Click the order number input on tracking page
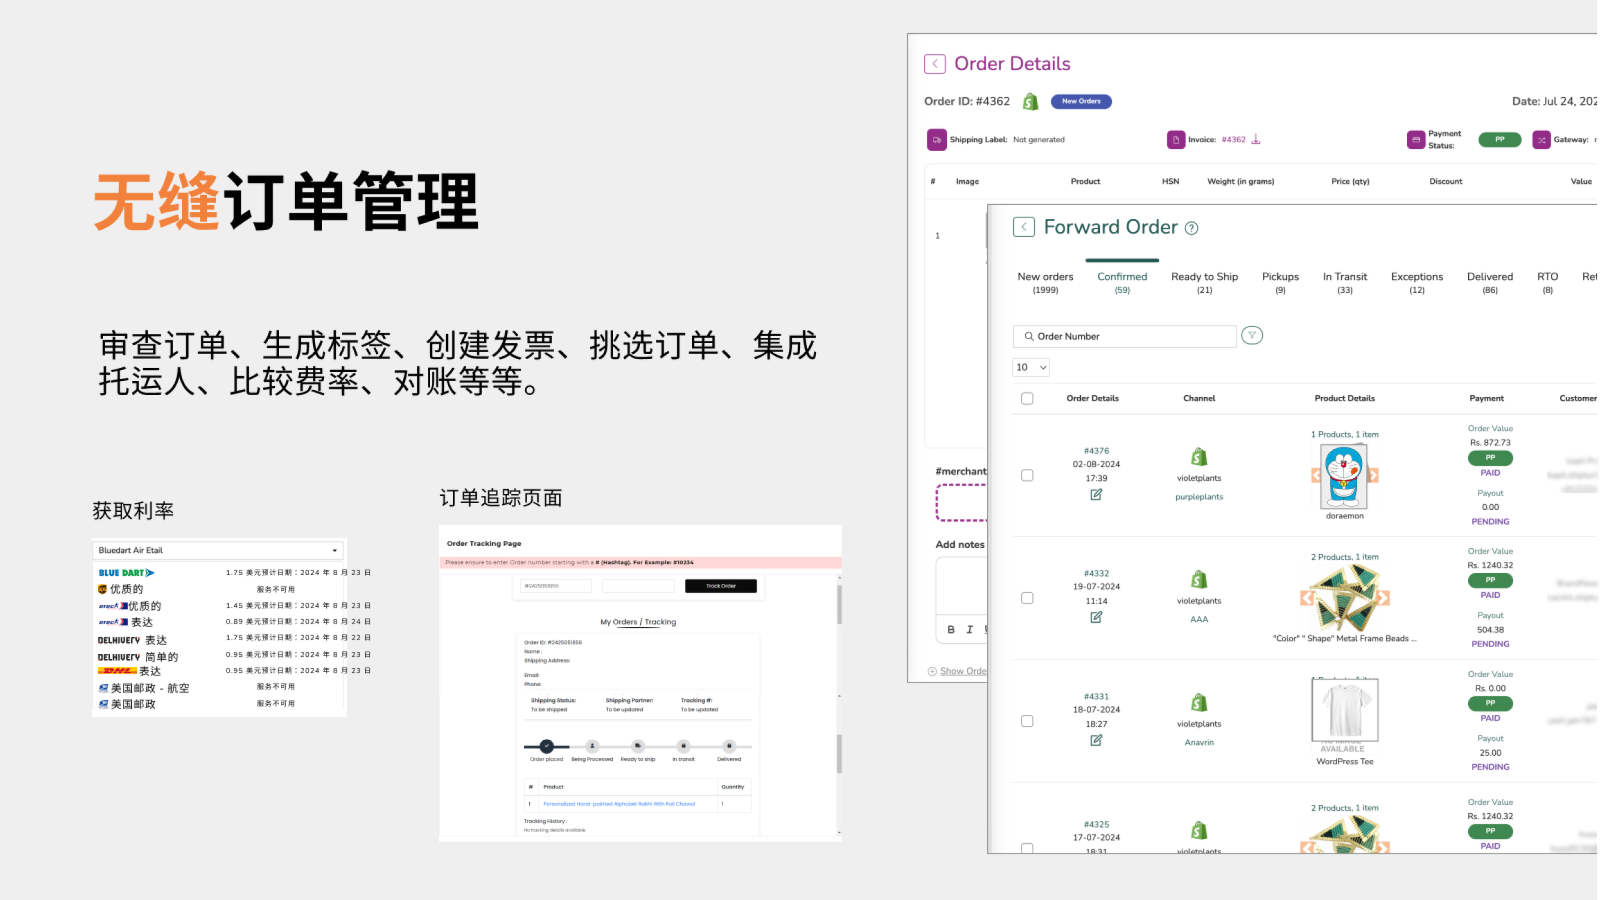 [556, 586]
